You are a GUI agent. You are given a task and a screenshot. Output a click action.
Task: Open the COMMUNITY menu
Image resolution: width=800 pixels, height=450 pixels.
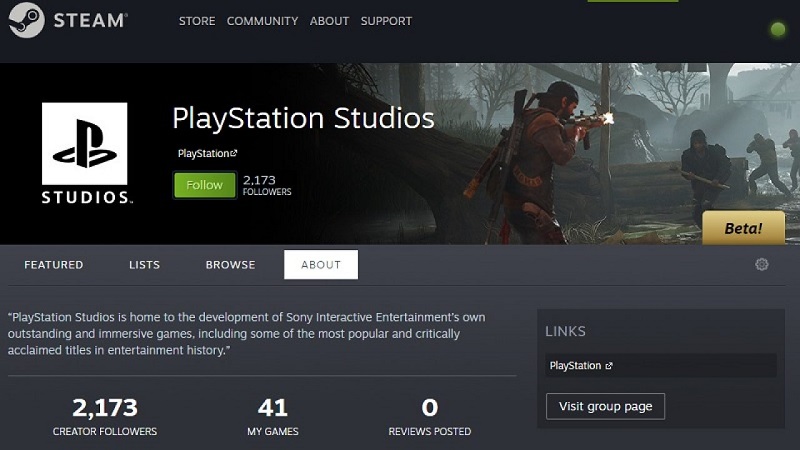point(262,21)
